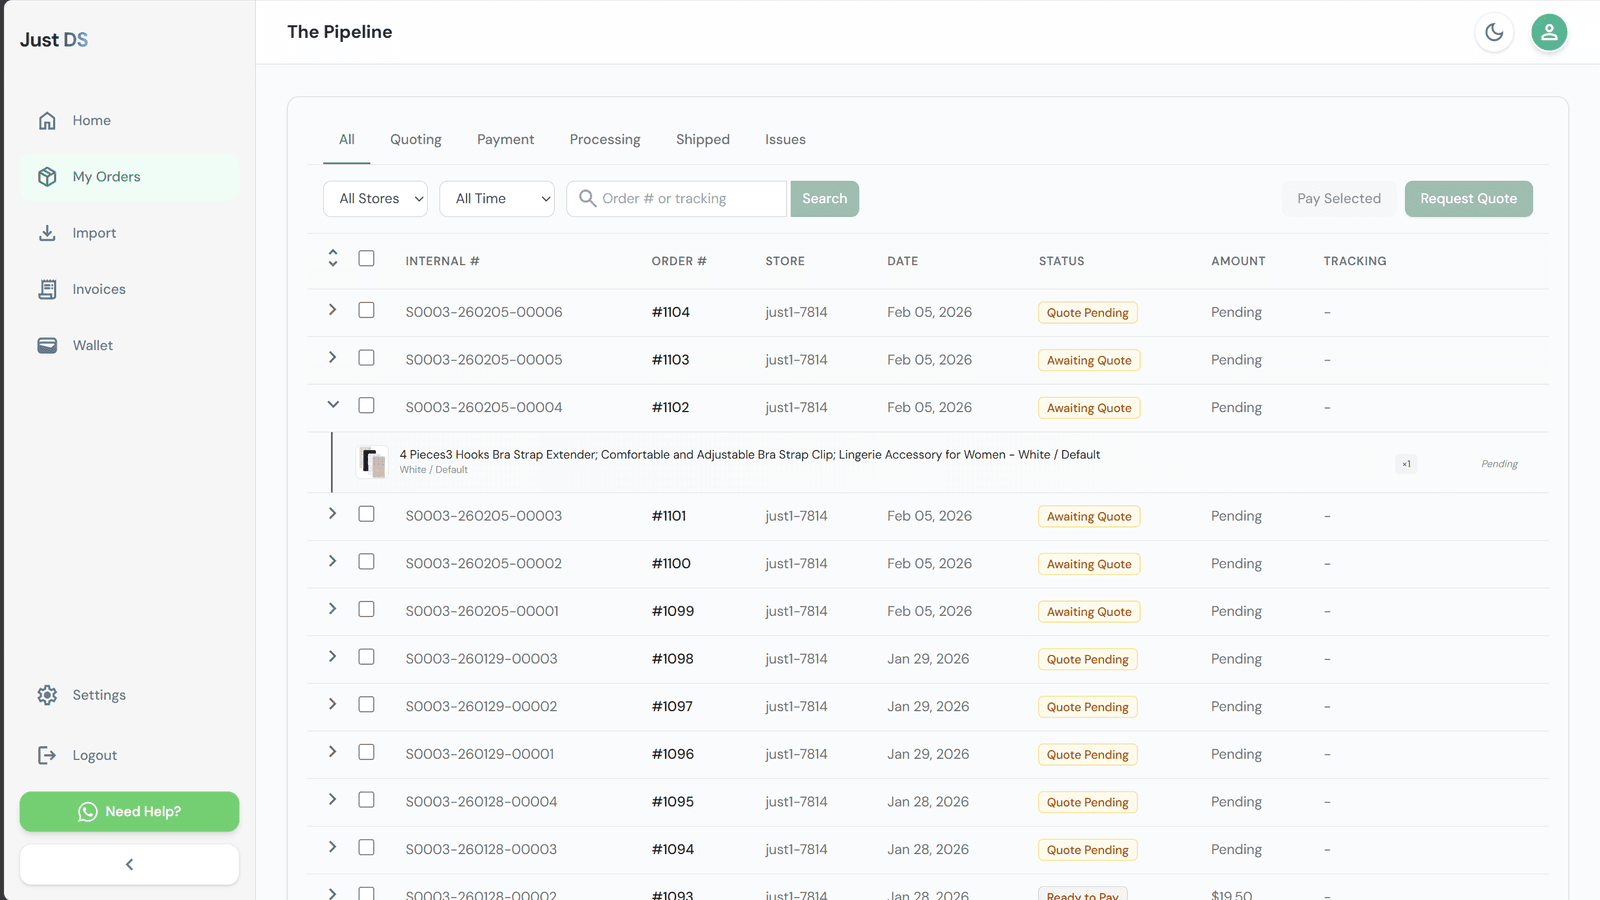Switch to the Processing tab
The image size is (1600, 900).
coord(605,140)
